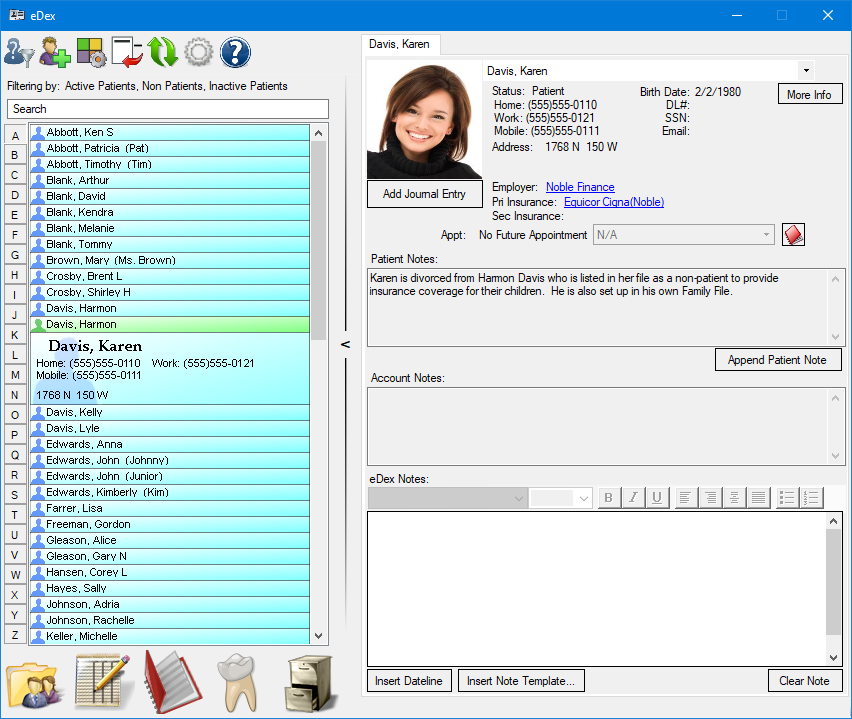Screen dimensions: 852x719
Task: Open the blue Help question mark icon
Action: click(x=235, y=52)
